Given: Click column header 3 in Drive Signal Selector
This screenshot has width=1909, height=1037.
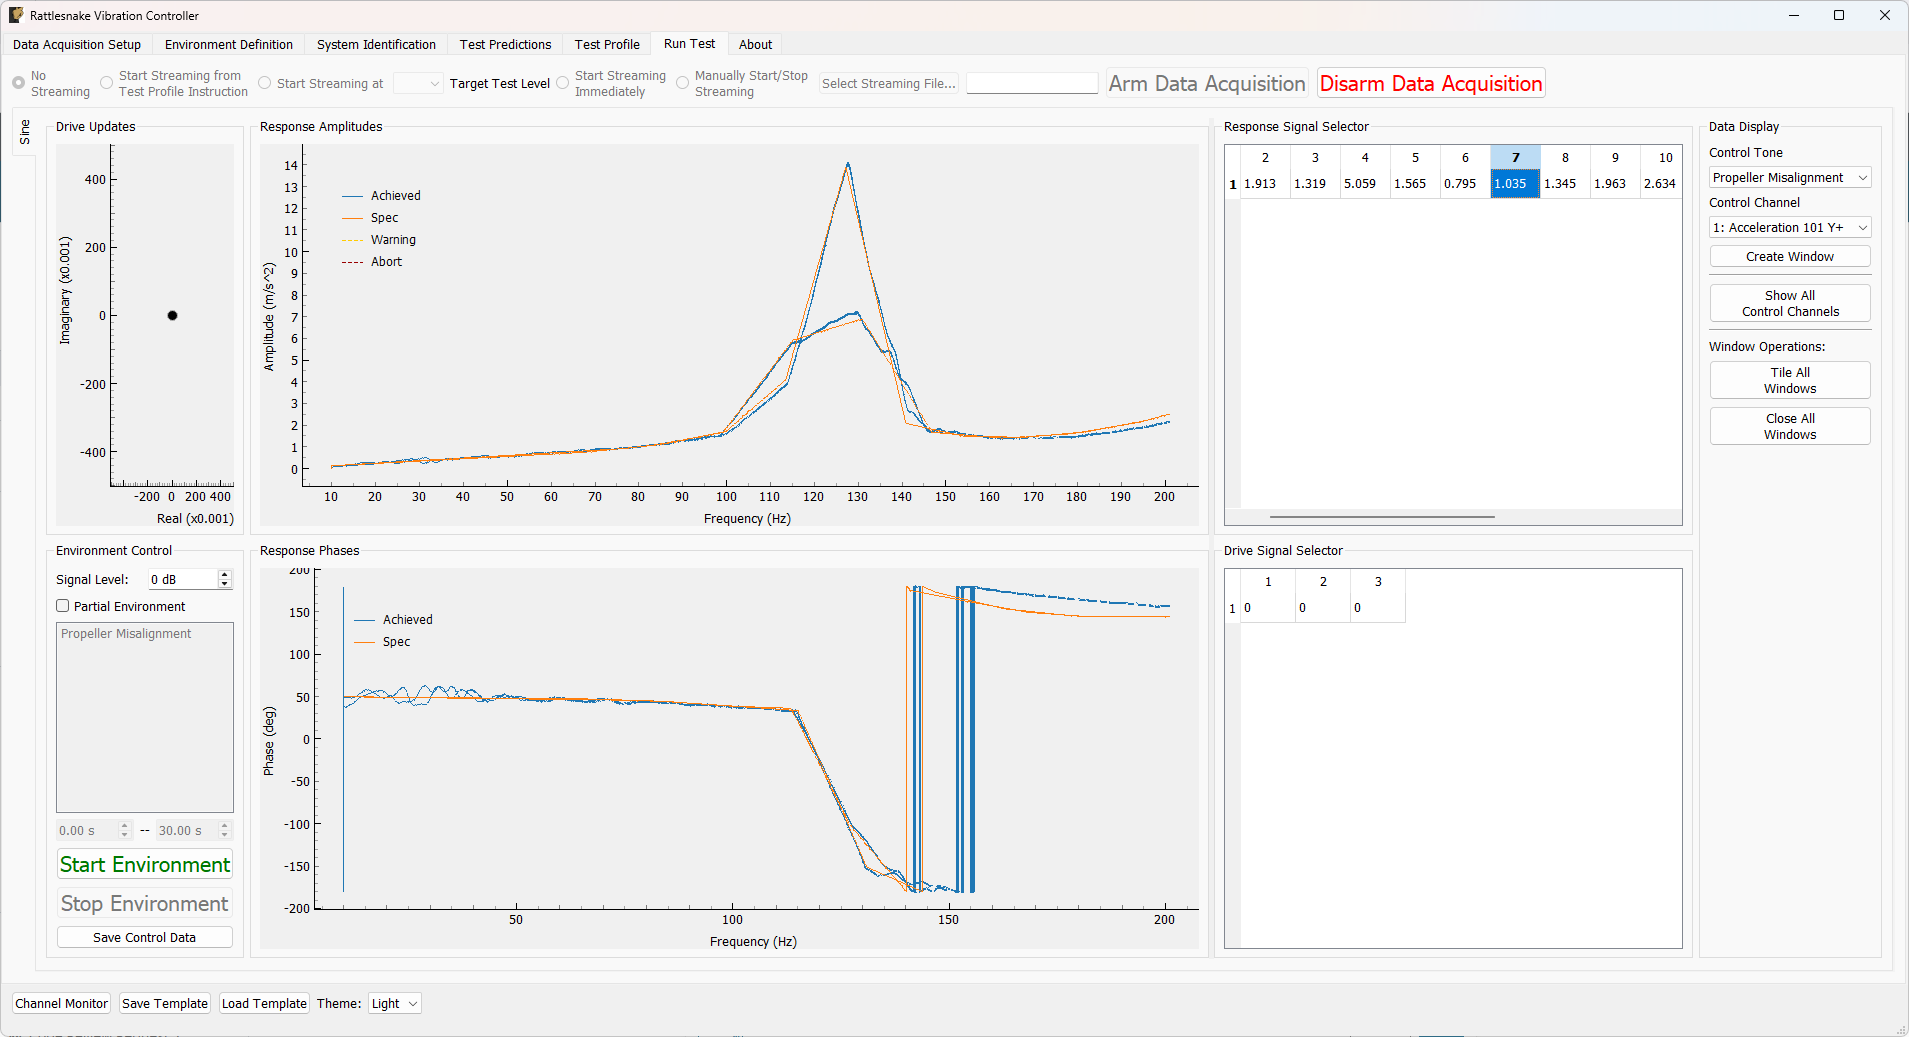Looking at the screenshot, I should click(1378, 582).
